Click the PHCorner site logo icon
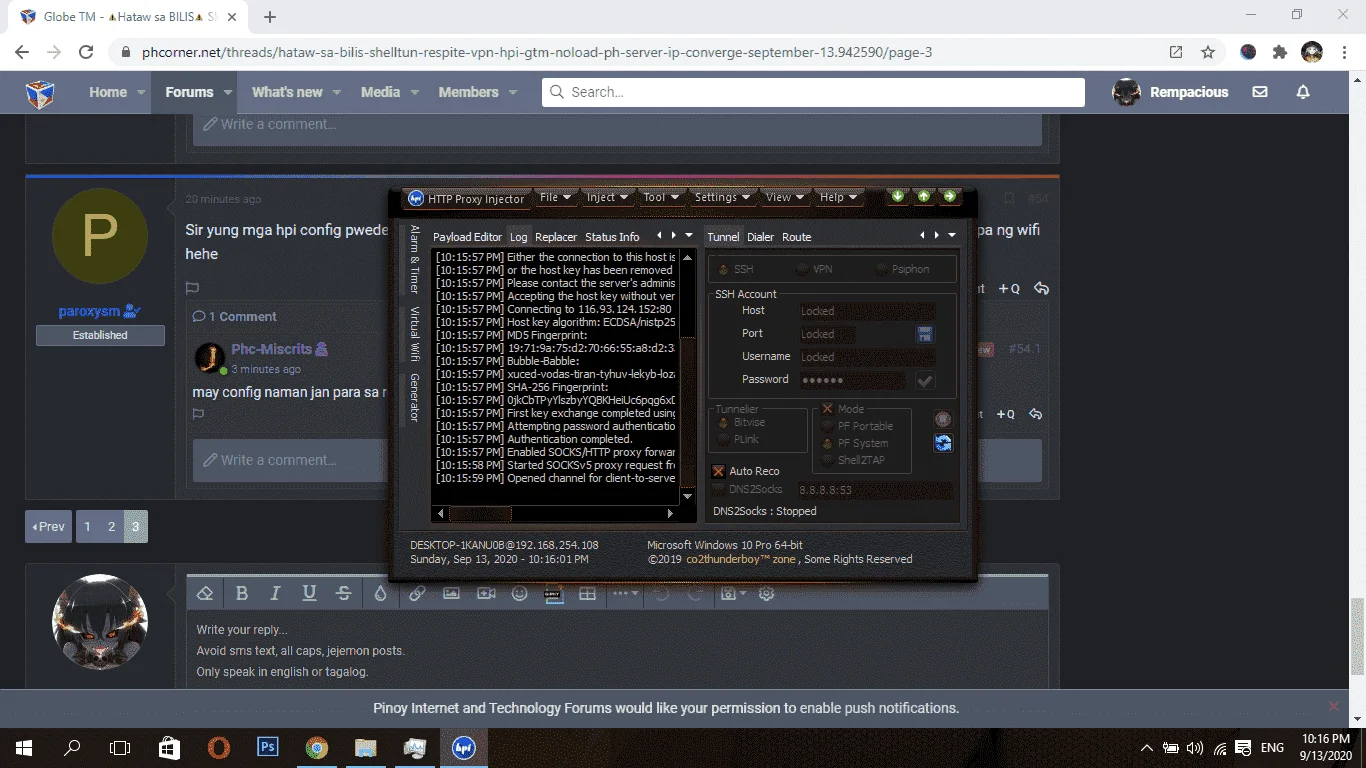Screen dimensions: 1366x768 [40, 93]
